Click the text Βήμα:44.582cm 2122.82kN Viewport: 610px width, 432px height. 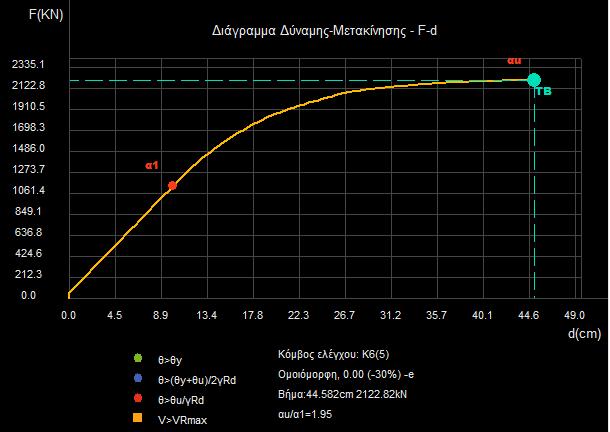coord(342,394)
